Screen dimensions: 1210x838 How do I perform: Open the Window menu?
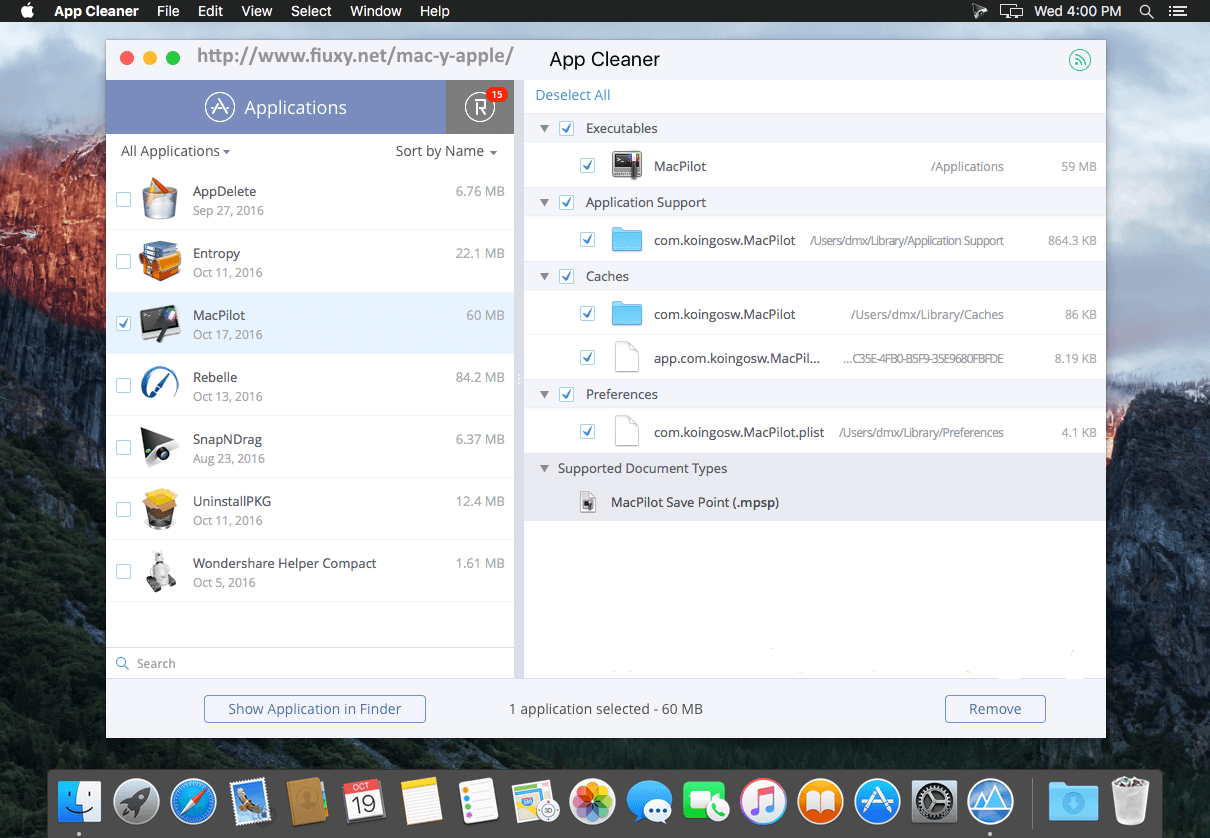coord(376,11)
